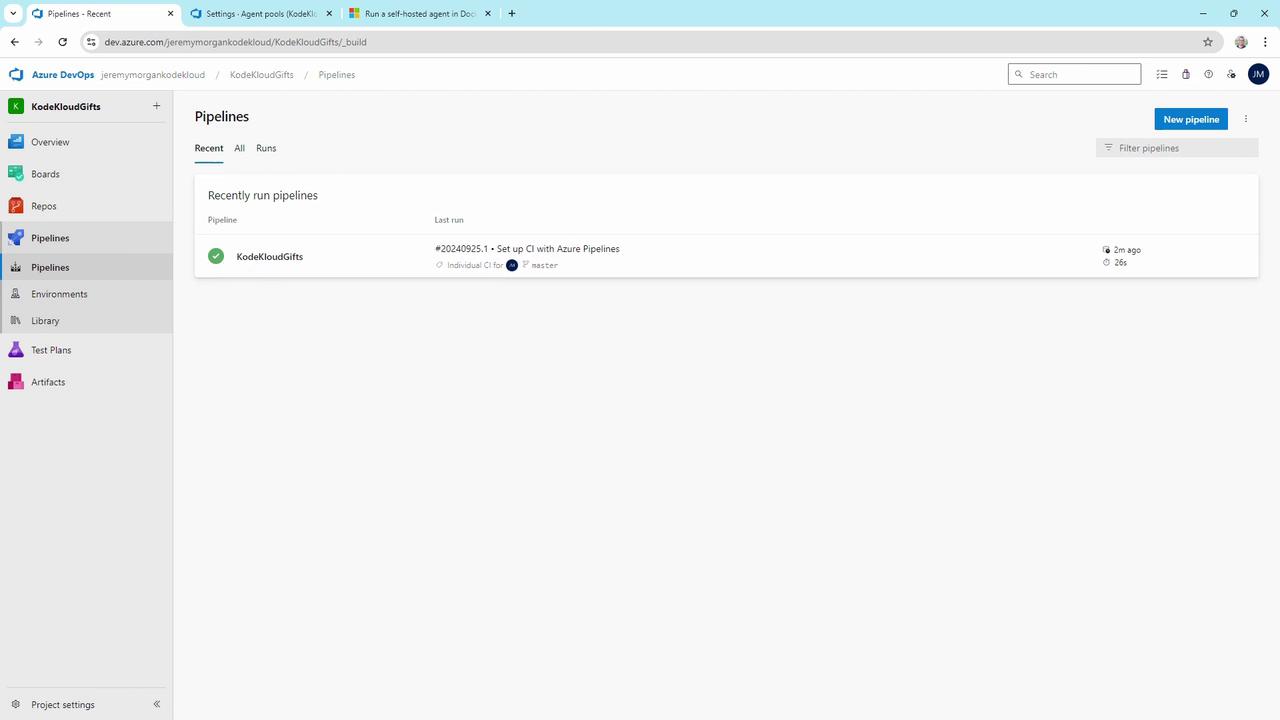This screenshot has width=1280, height=720.
Task: Click the Filter pipelines field
Action: pos(1177,148)
